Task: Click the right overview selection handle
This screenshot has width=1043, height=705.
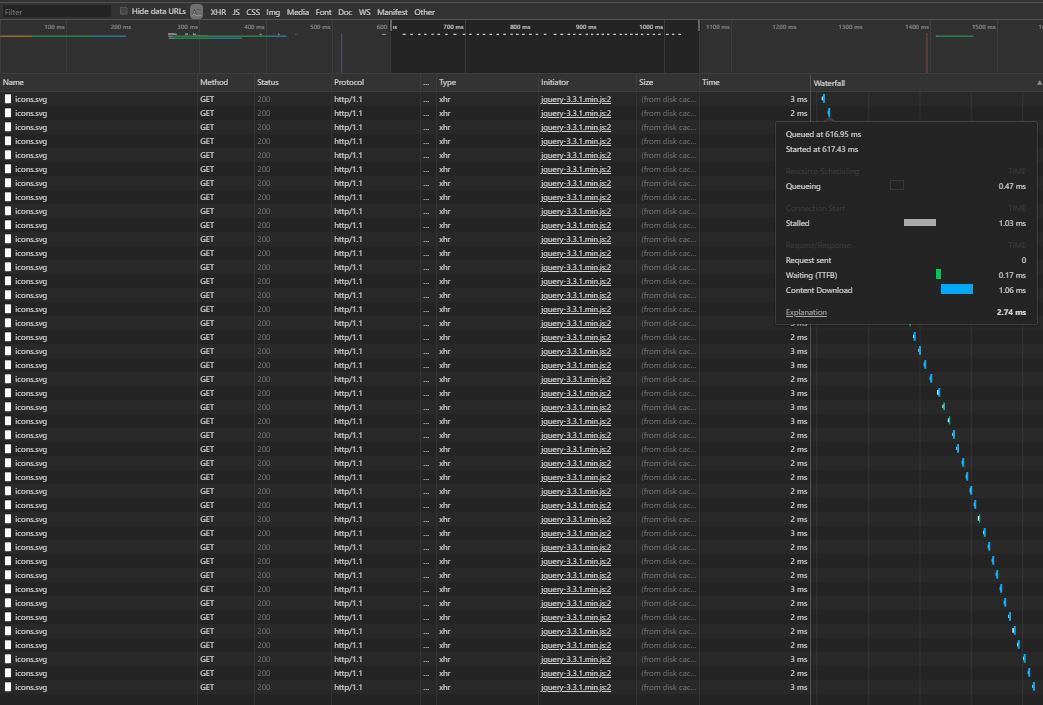Action: point(698,27)
